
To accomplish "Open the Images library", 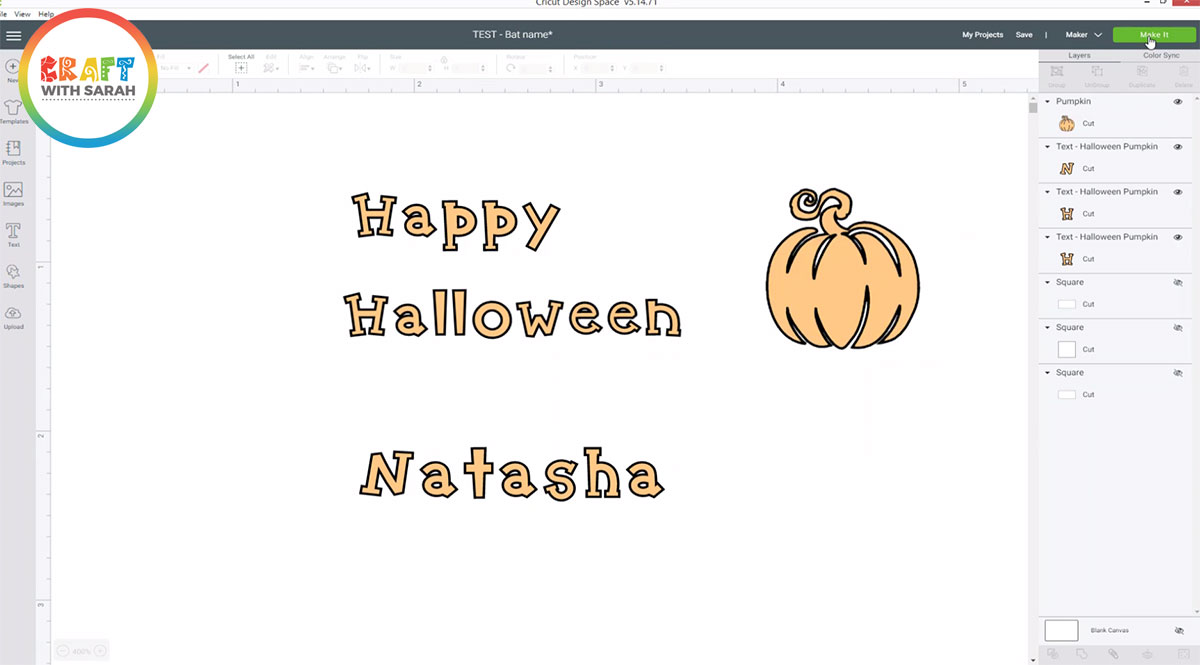I will click(x=13, y=193).
